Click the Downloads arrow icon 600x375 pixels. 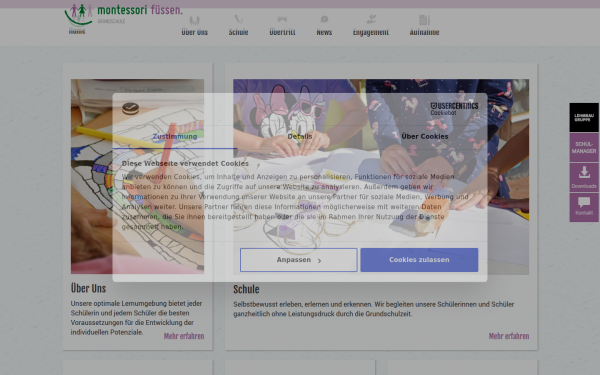coord(584,173)
